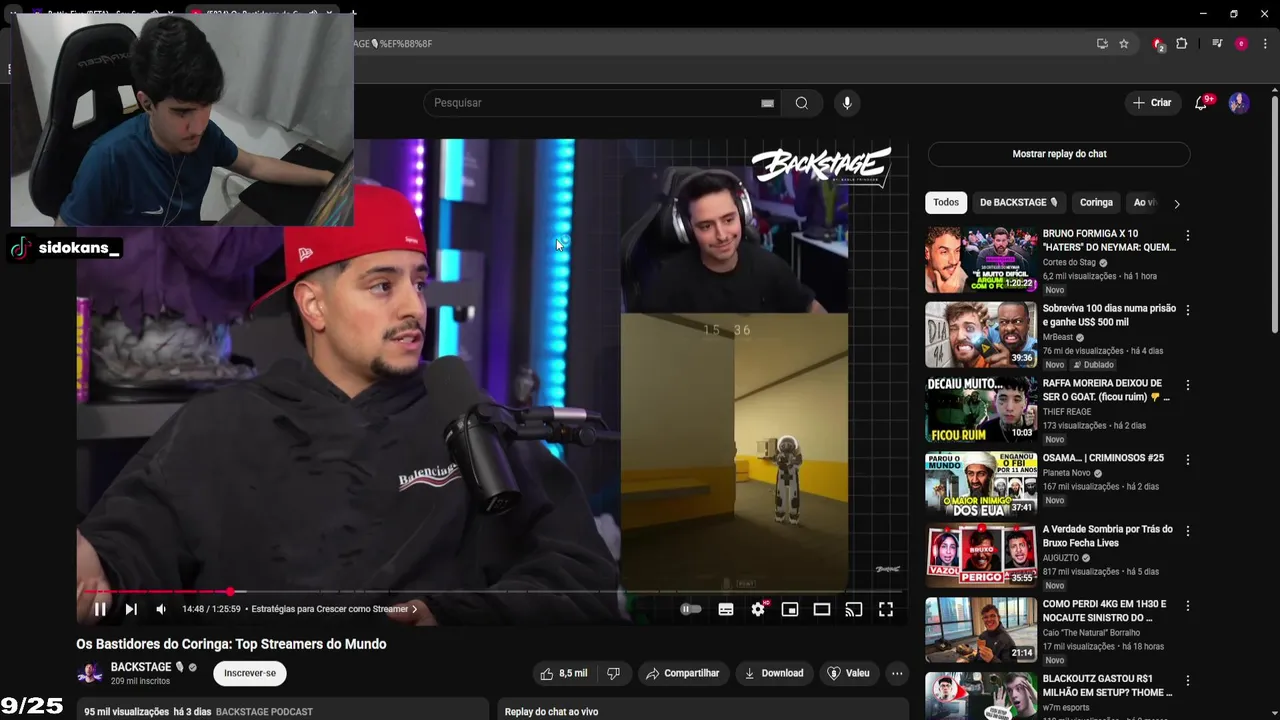Screen dimensions: 1280x720
Task: Mute the video volume speaker icon
Action: (161, 609)
